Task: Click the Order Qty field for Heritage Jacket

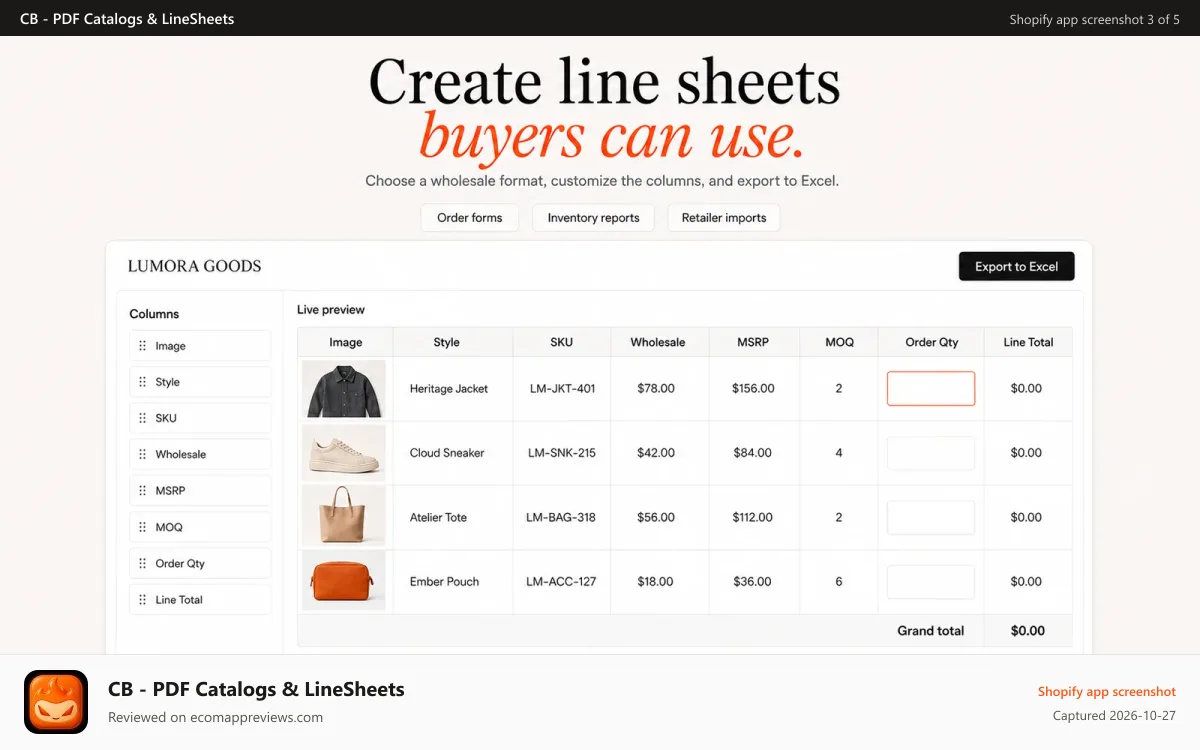Action: point(931,388)
